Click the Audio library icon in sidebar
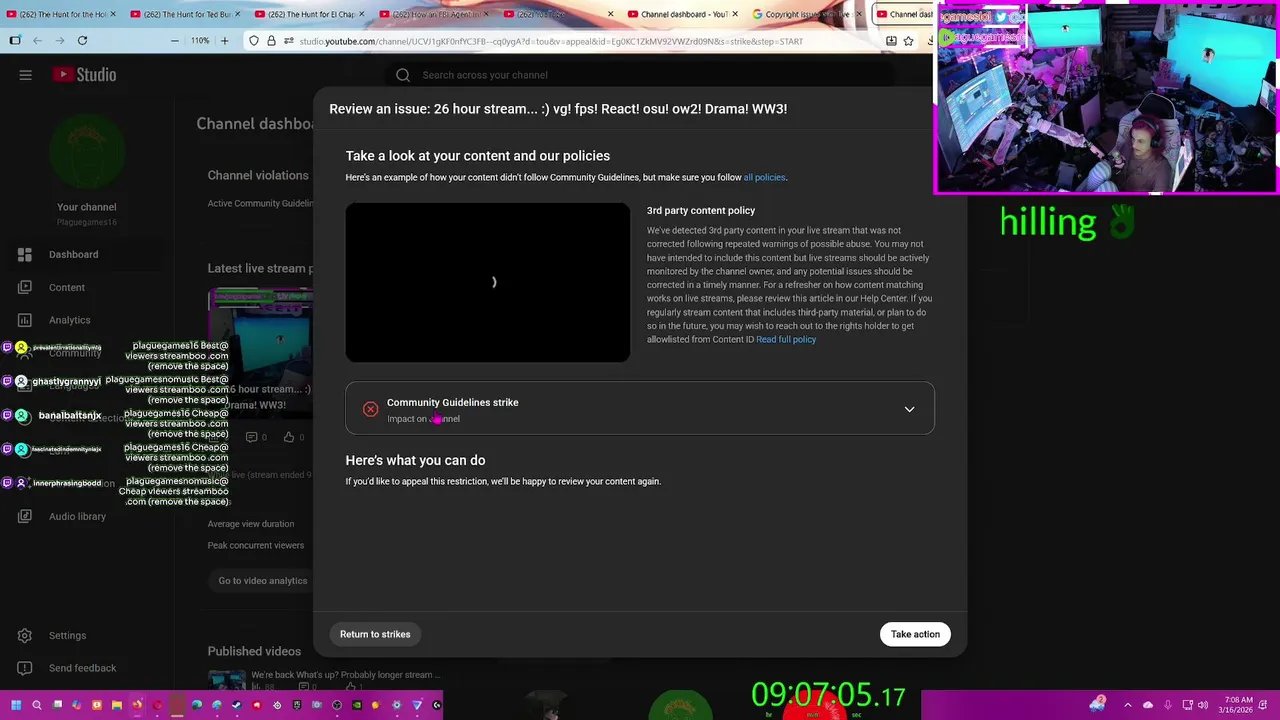 click(25, 516)
